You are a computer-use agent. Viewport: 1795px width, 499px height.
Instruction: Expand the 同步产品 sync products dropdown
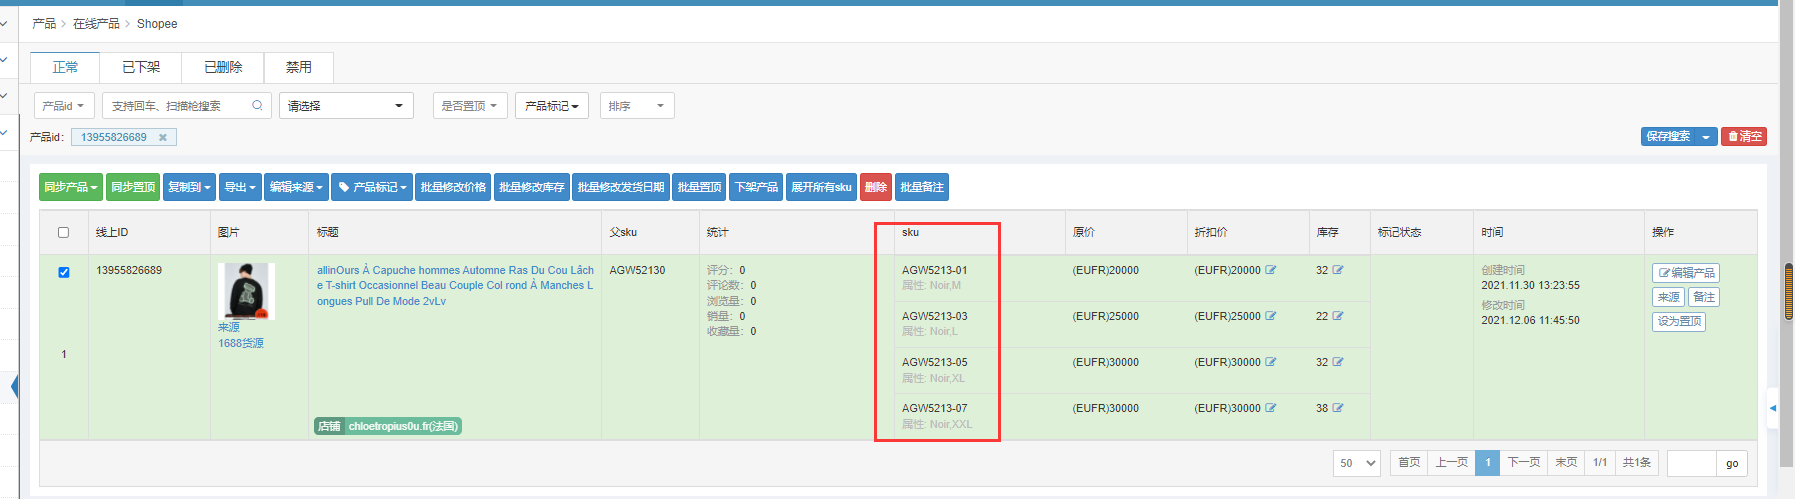[x=71, y=187]
